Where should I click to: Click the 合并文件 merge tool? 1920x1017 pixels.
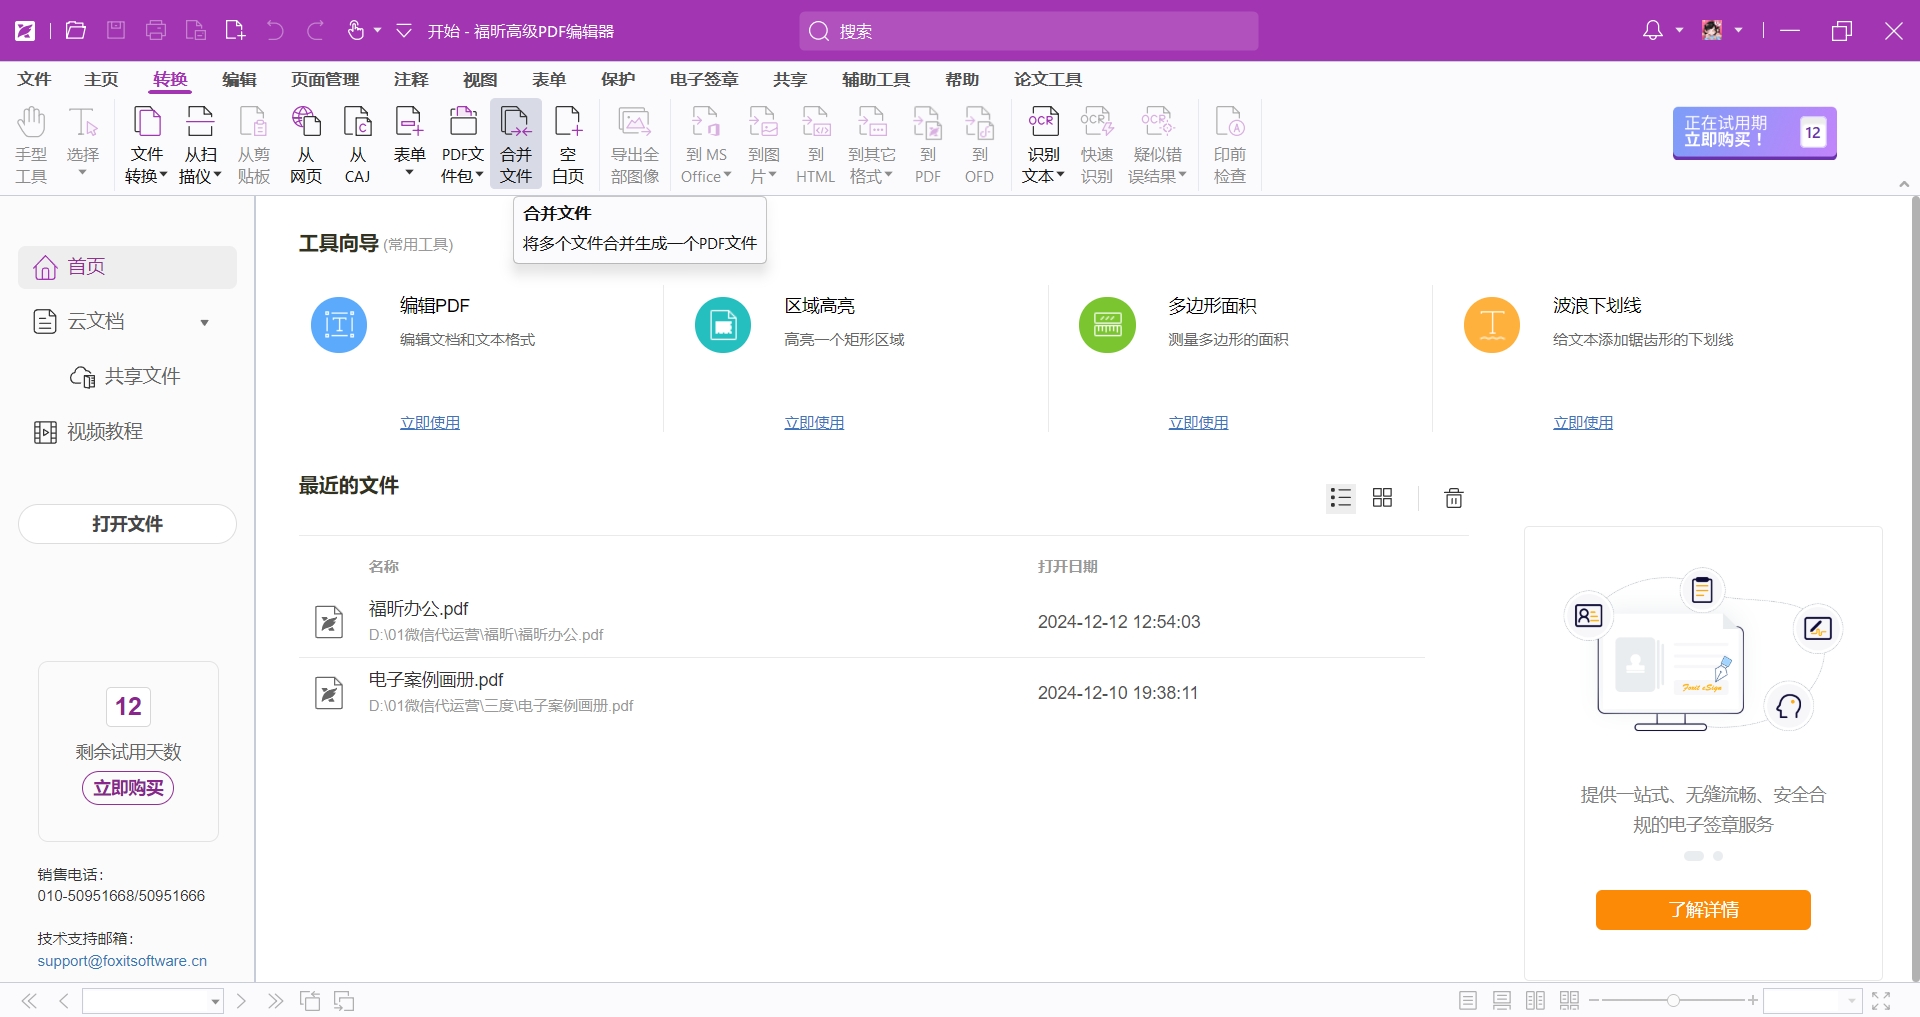click(516, 144)
